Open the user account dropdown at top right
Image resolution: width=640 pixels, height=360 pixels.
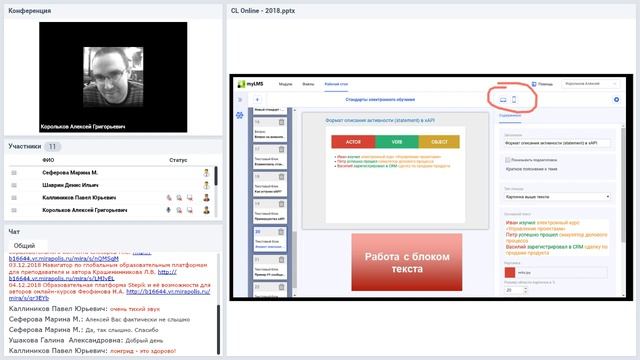(x=590, y=84)
